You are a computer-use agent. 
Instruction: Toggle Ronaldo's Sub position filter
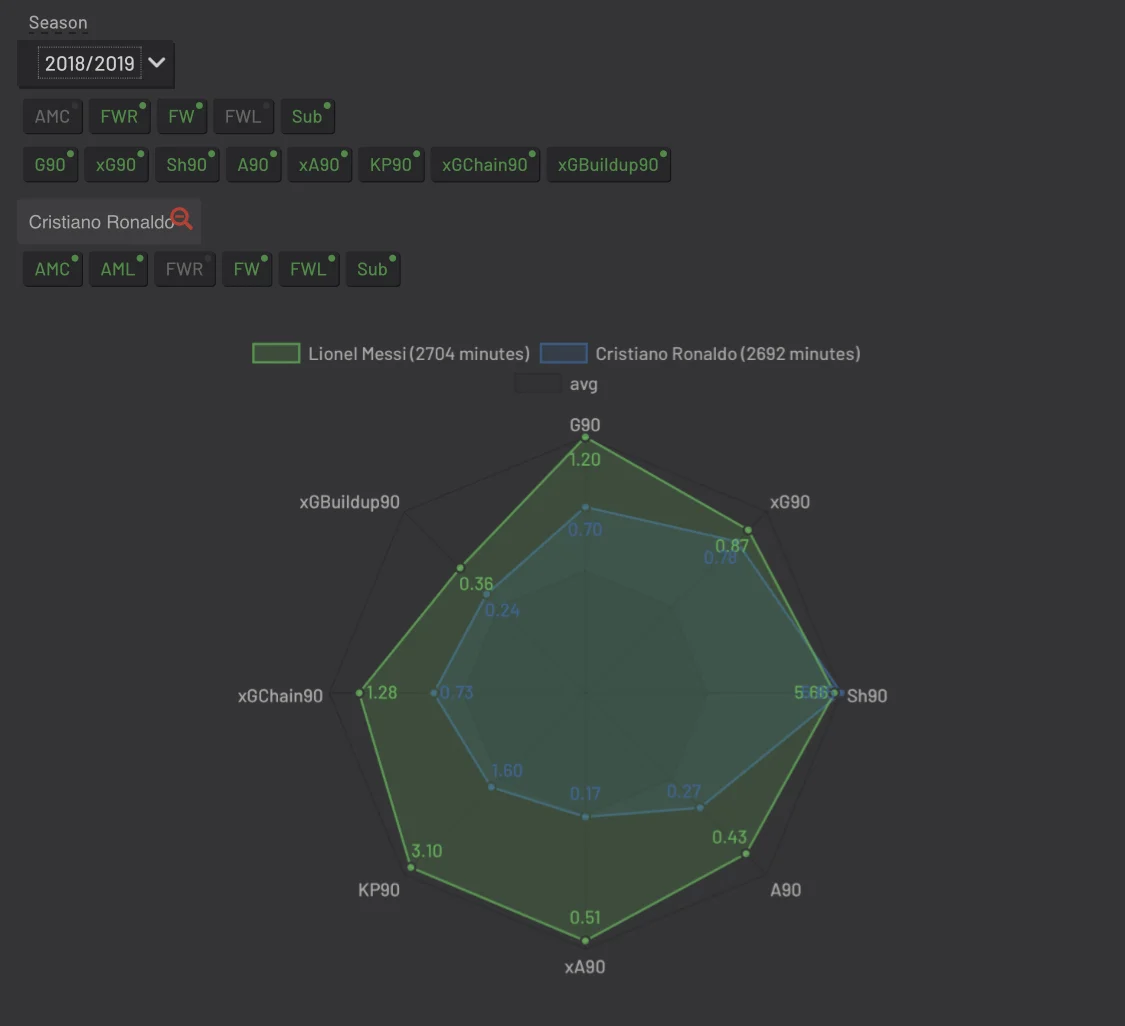click(372, 269)
